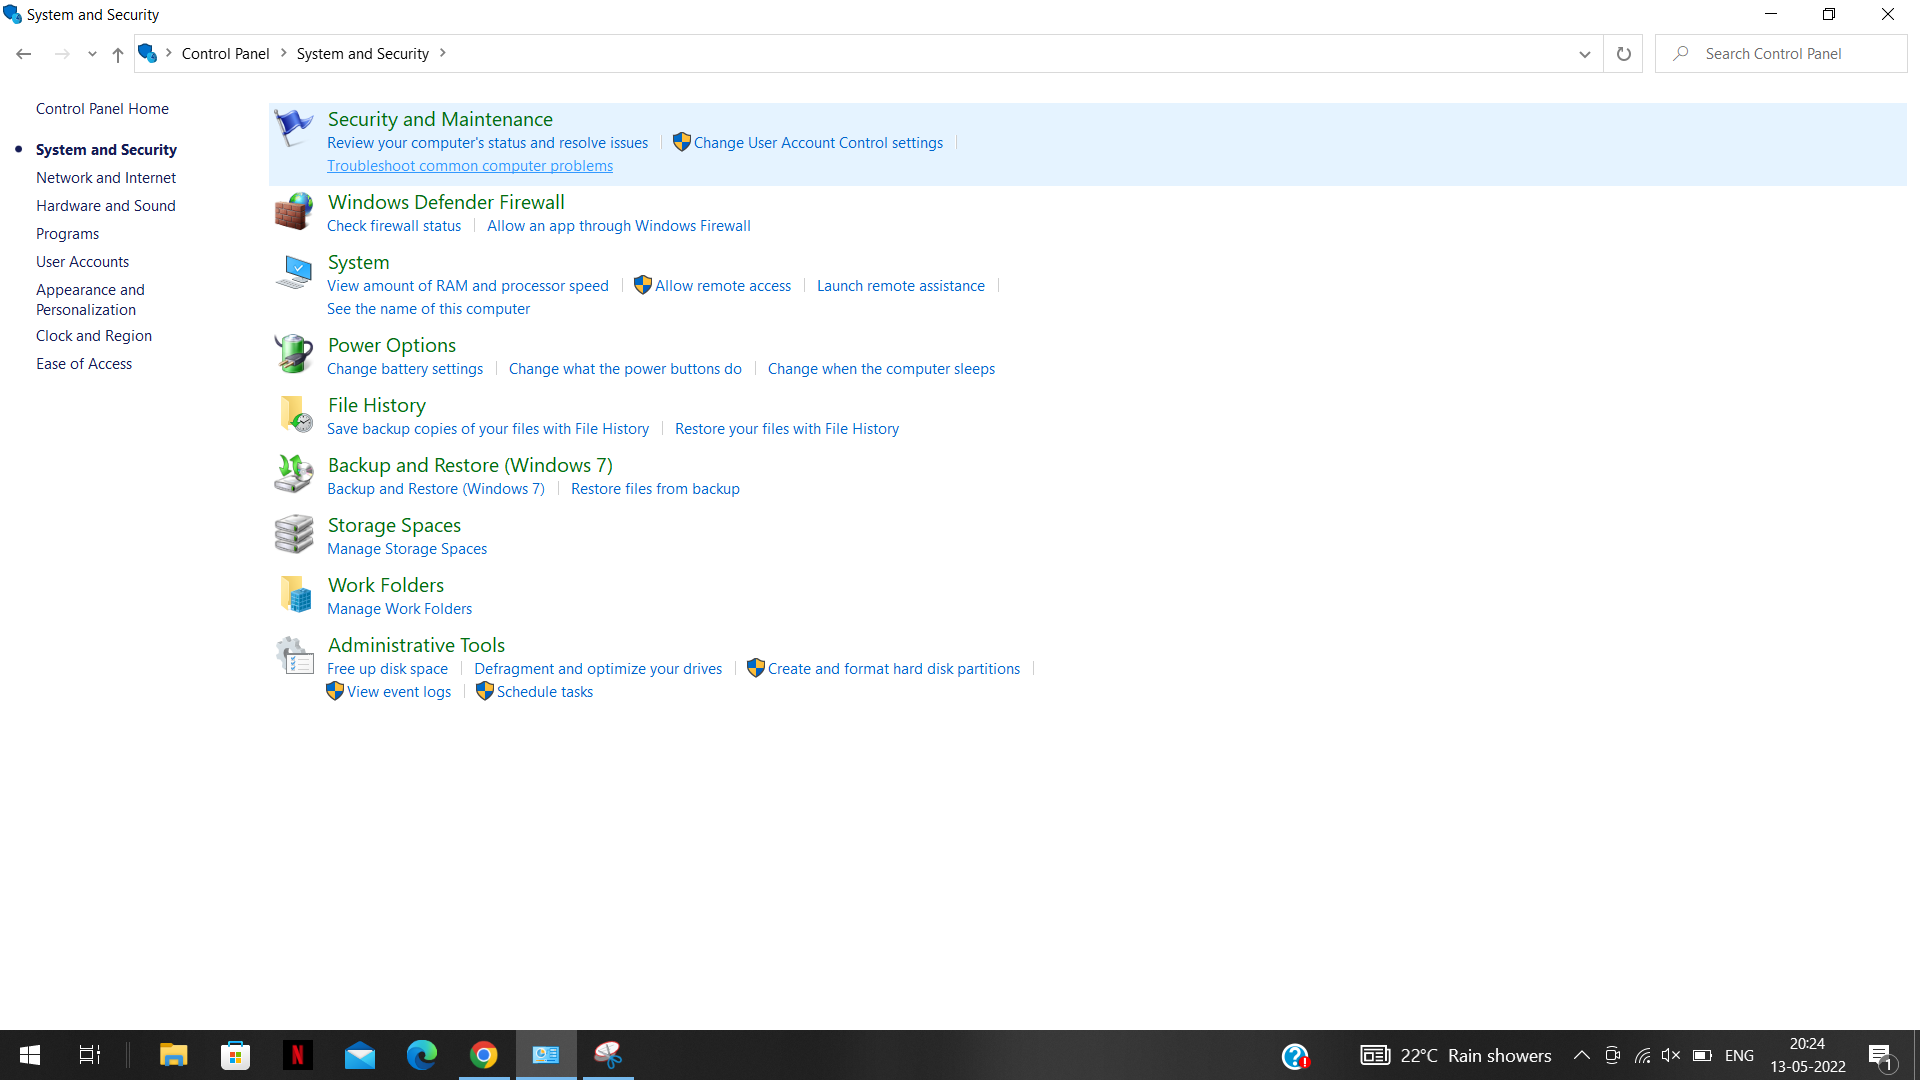Screen dimensions: 1920x1080
Task: Click the Storage Spaces drive stack icon
Action: point(293,534)
